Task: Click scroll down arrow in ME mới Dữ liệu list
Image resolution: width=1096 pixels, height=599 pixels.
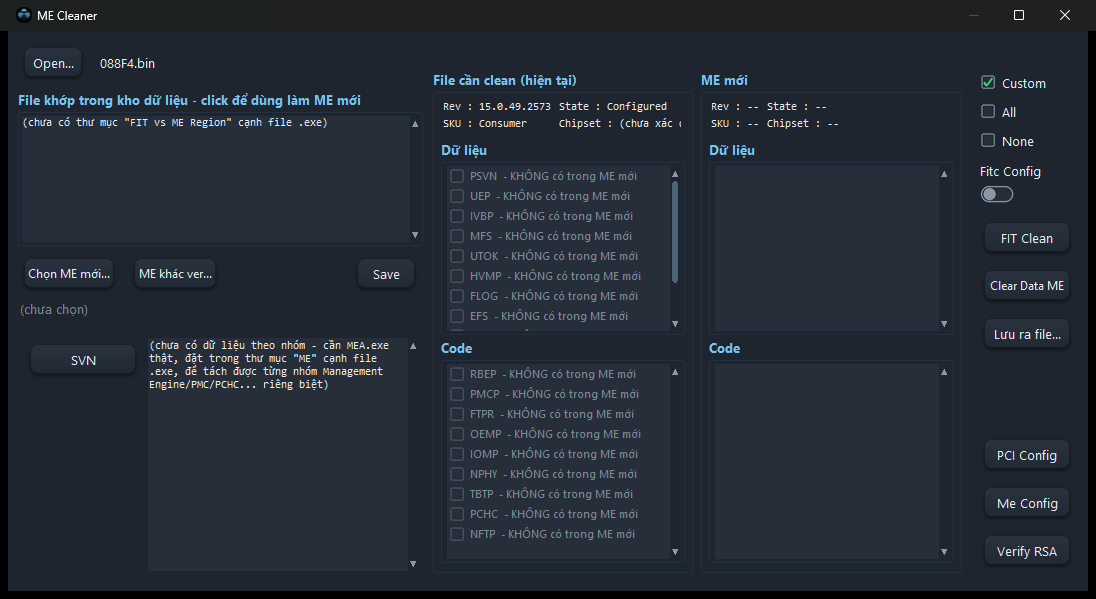Action: pyautogui.click(x=944, y=324)
